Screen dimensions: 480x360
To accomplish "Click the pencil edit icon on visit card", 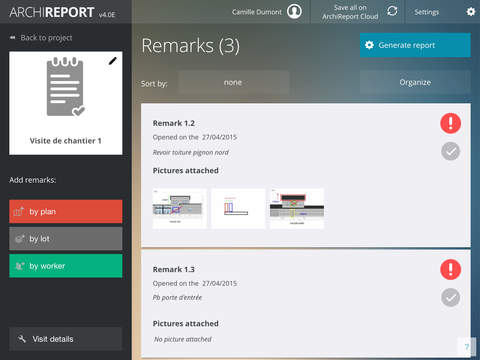I will 113,61.
